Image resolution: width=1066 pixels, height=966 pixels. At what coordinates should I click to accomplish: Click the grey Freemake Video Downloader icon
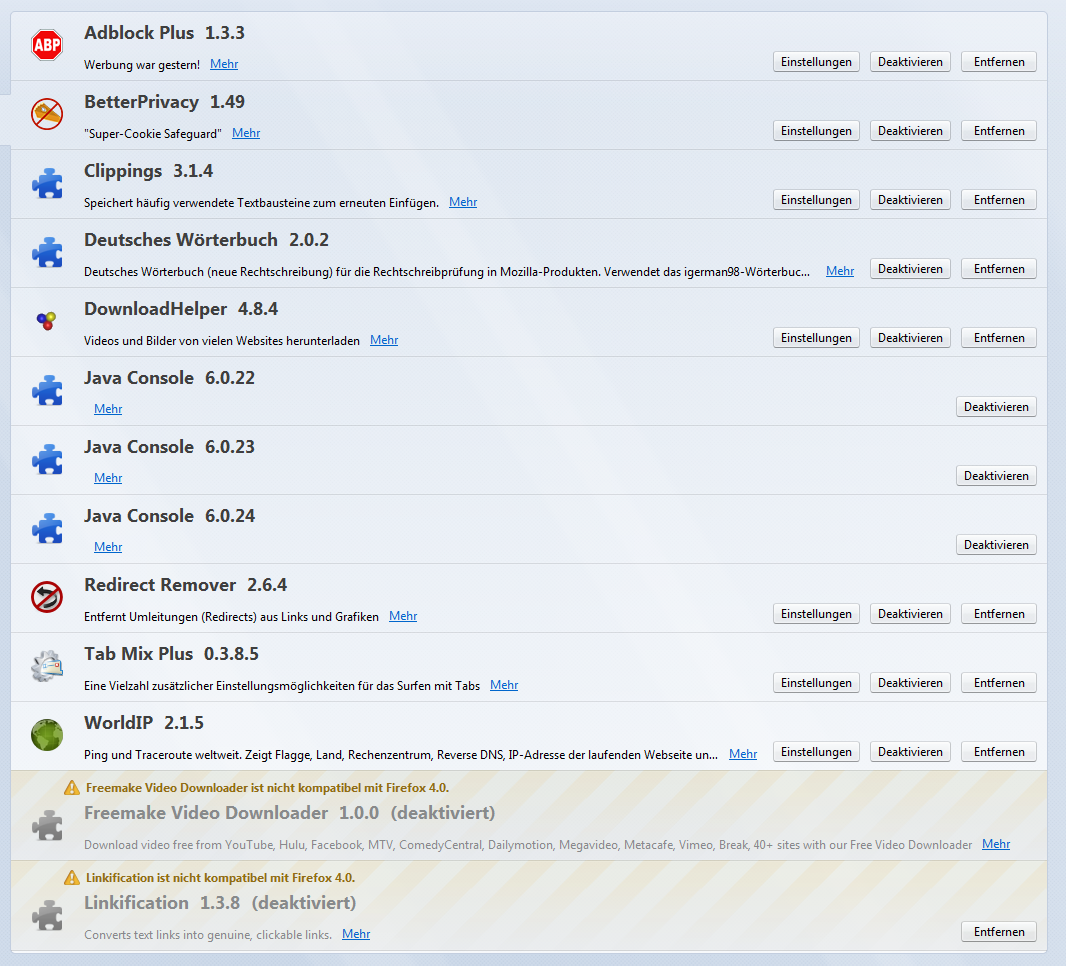[x=48, y=825]
